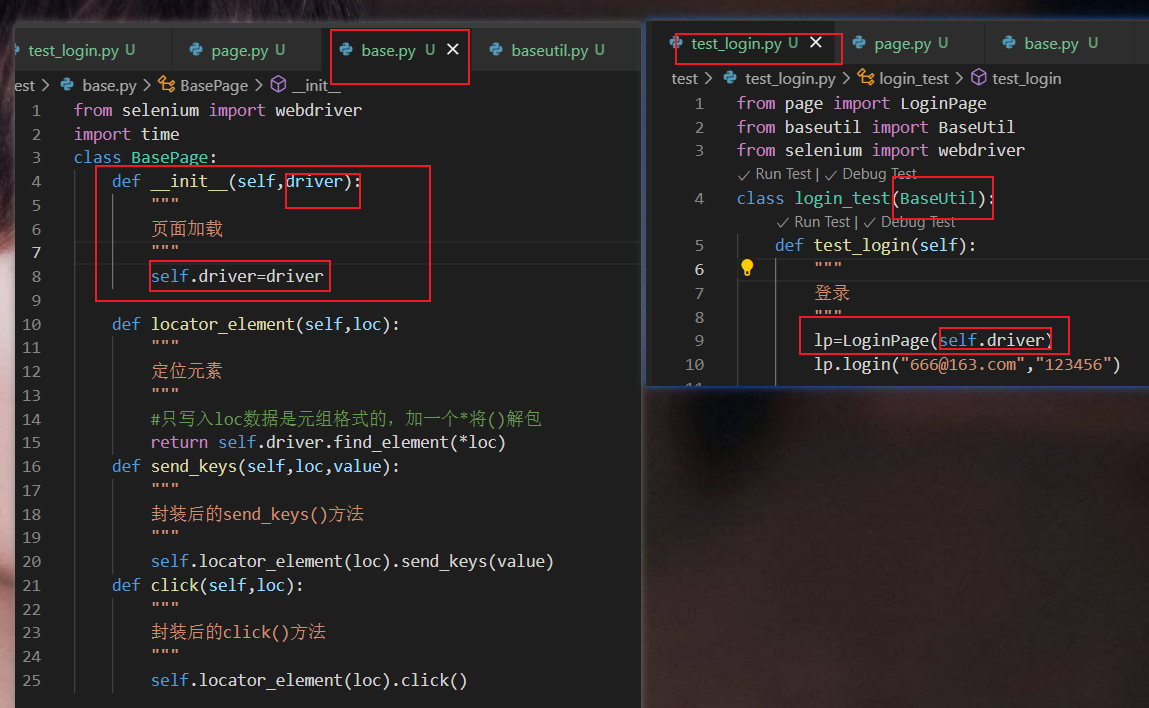Click 'def click(self,loc):' definition
This screenshot has height=708, width=1149.
(x=207, y=585)
